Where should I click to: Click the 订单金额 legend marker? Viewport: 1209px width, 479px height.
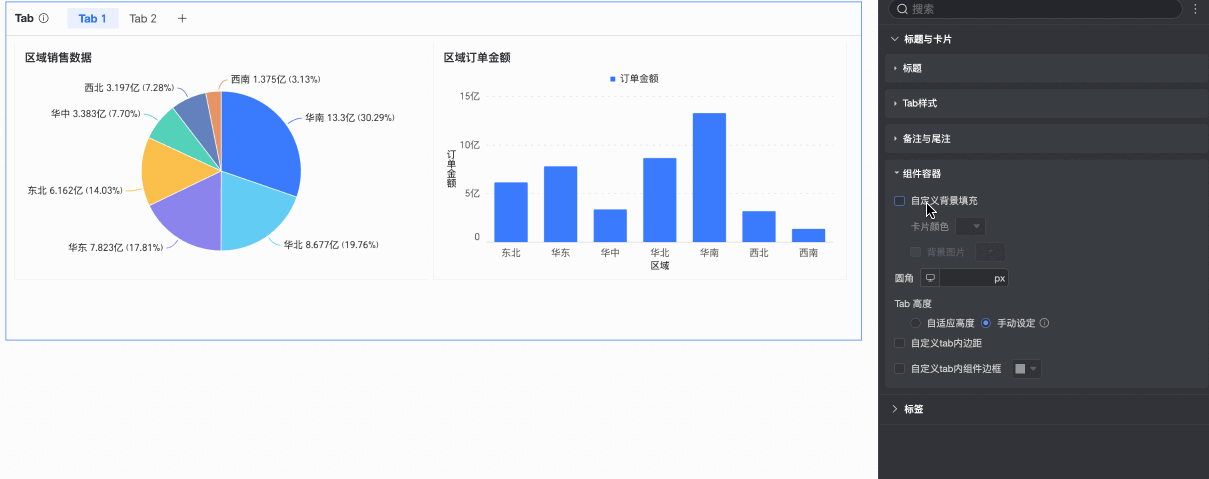click(613, 79)
